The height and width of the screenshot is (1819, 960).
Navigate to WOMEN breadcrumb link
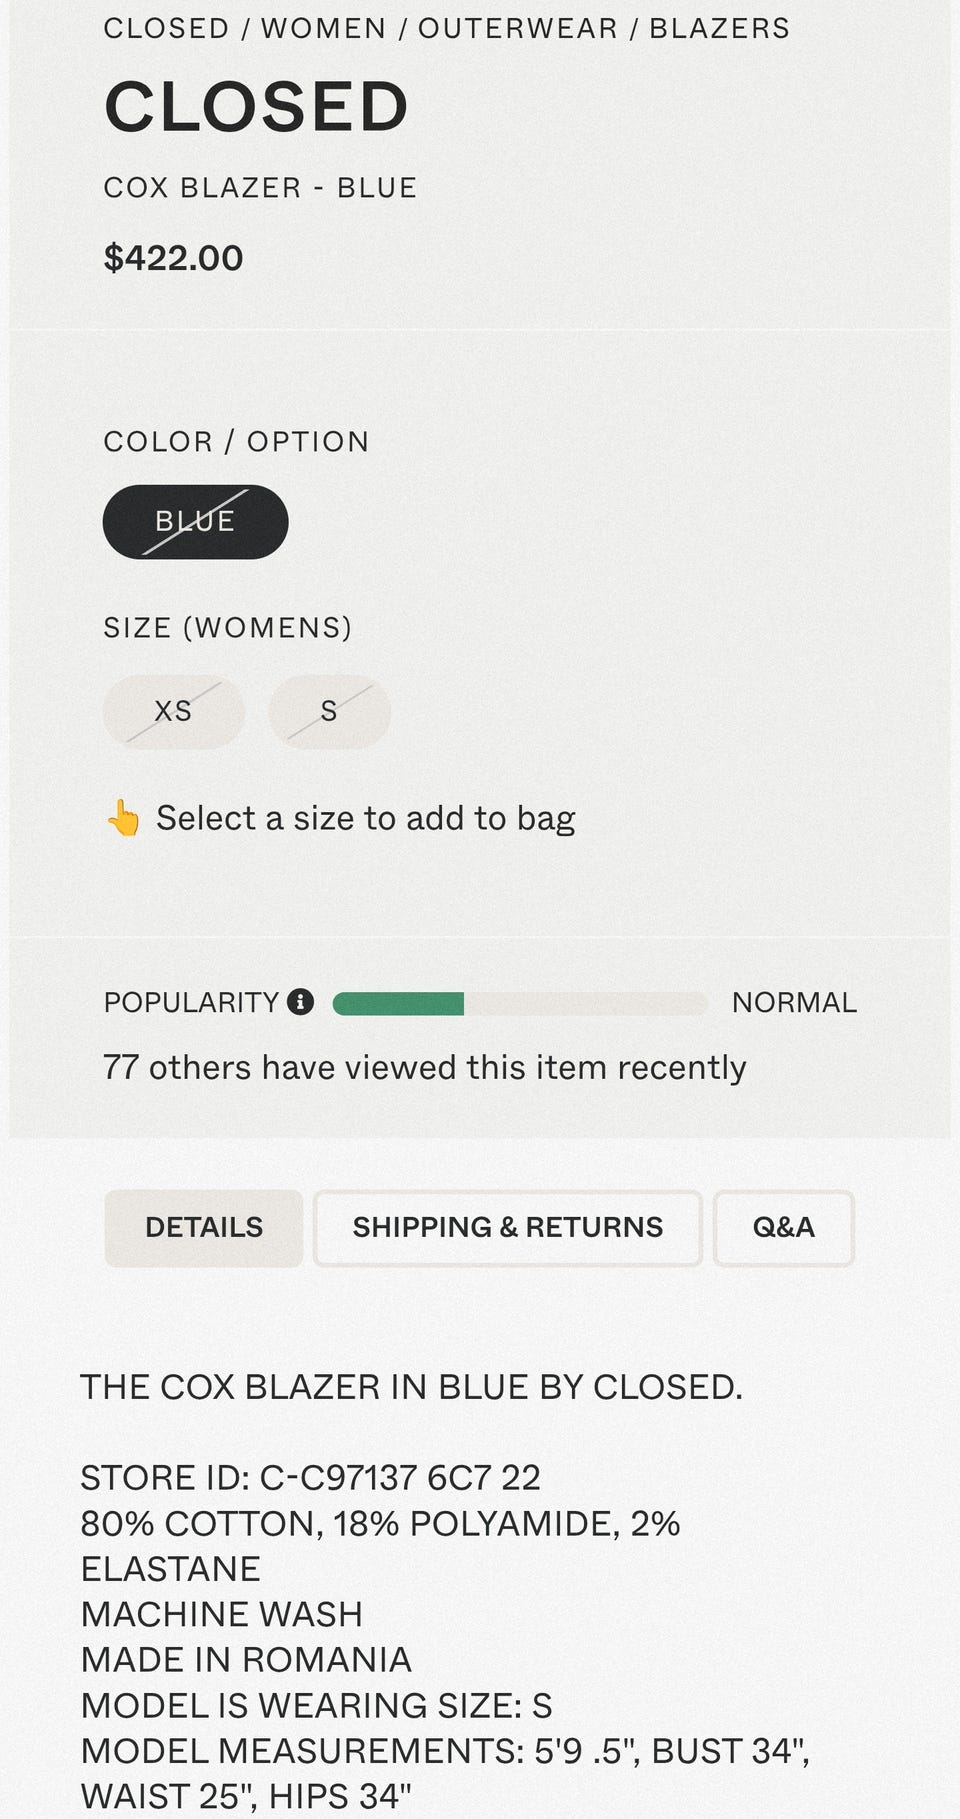click(323, 28)
